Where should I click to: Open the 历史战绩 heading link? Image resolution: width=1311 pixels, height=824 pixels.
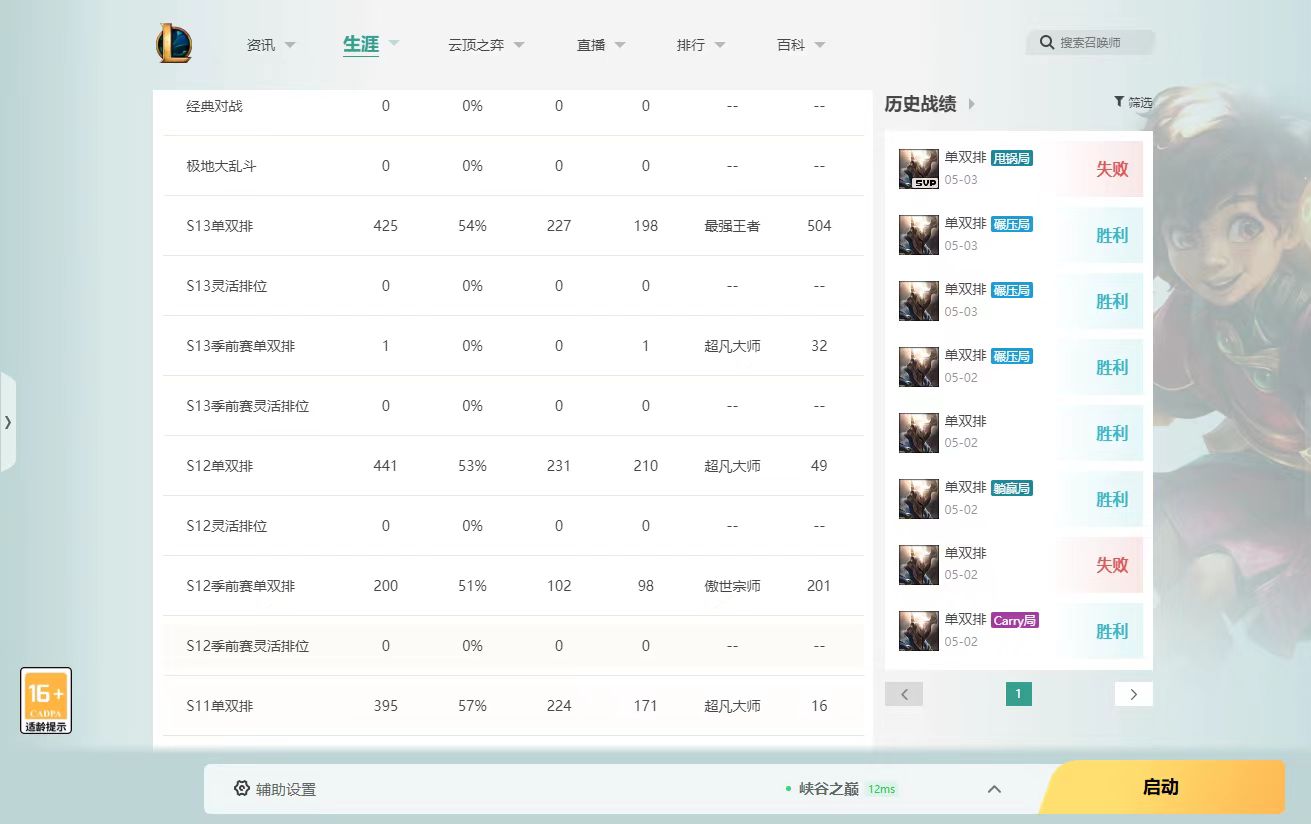click(x=920, y=104)
